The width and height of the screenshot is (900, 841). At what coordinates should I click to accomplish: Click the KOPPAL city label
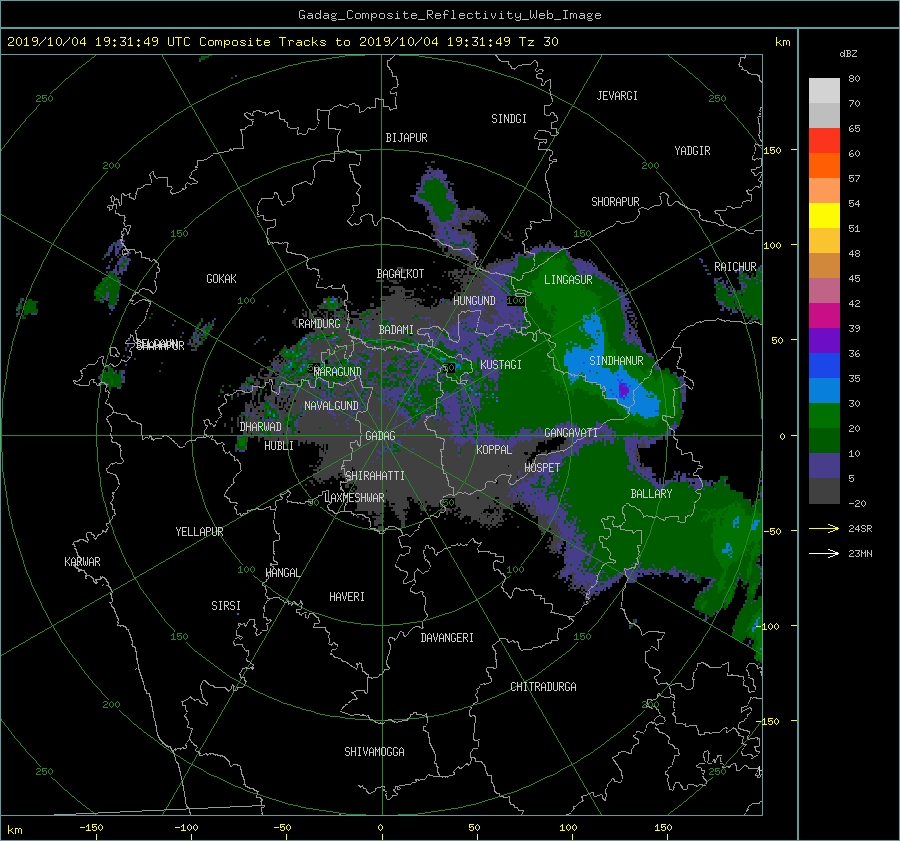pyautogui.click(x=494, y=449)
